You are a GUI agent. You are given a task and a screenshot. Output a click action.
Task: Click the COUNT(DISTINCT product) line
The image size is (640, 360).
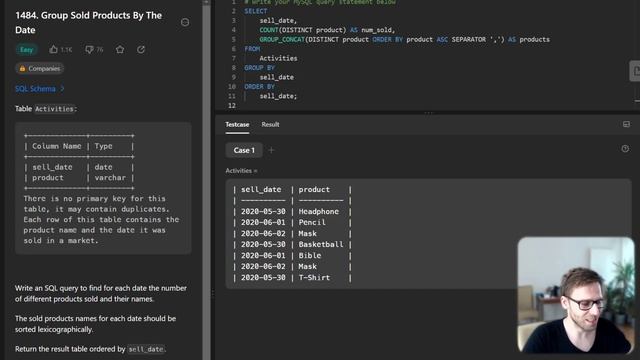click(327, 30)
